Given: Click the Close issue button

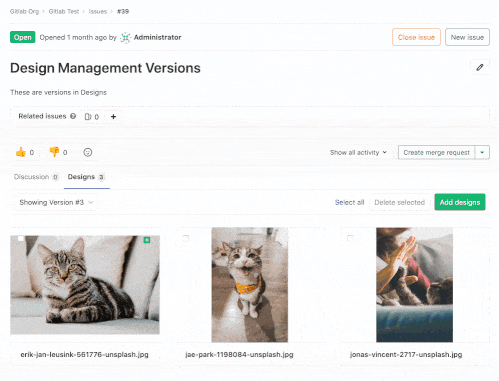Looking at the screenshot, I should (416, 37).
